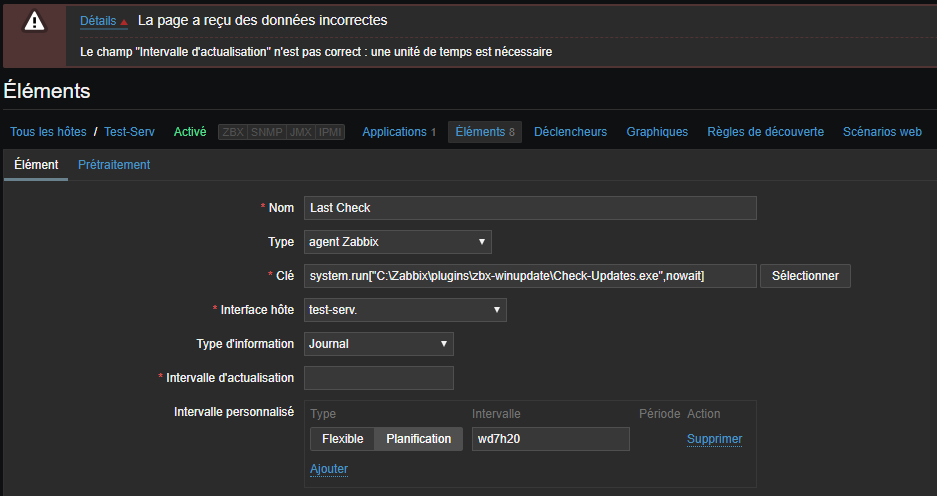Switch to the Élément tab

(x=36, y=165)
